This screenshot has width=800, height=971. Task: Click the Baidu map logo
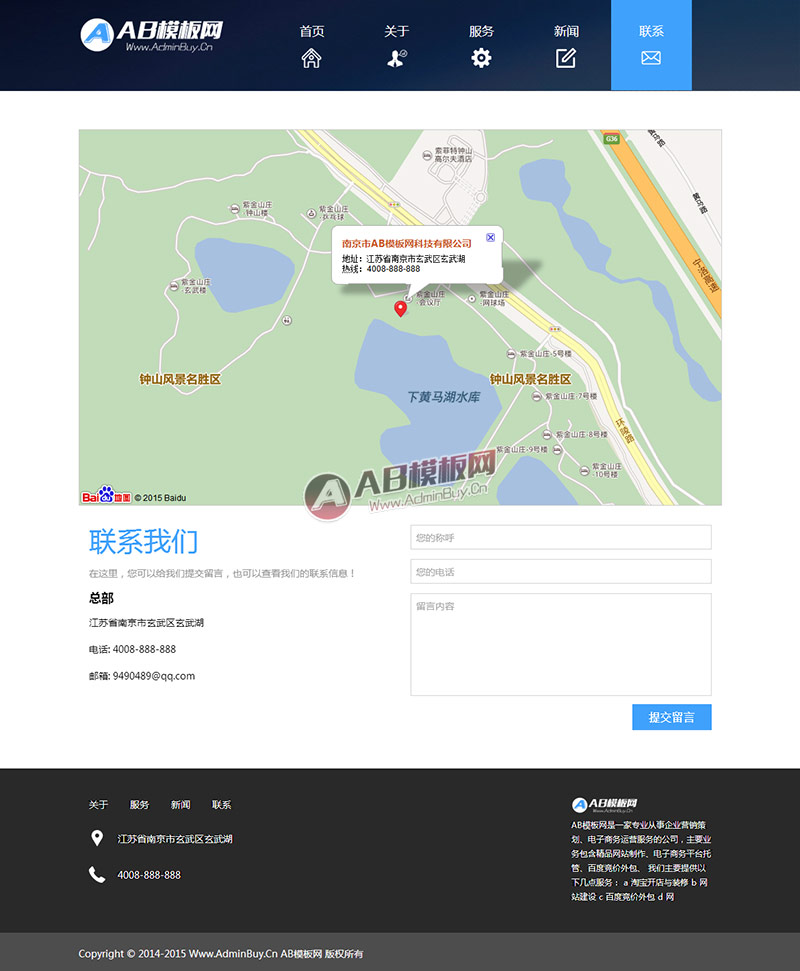[x=106, y=495]
